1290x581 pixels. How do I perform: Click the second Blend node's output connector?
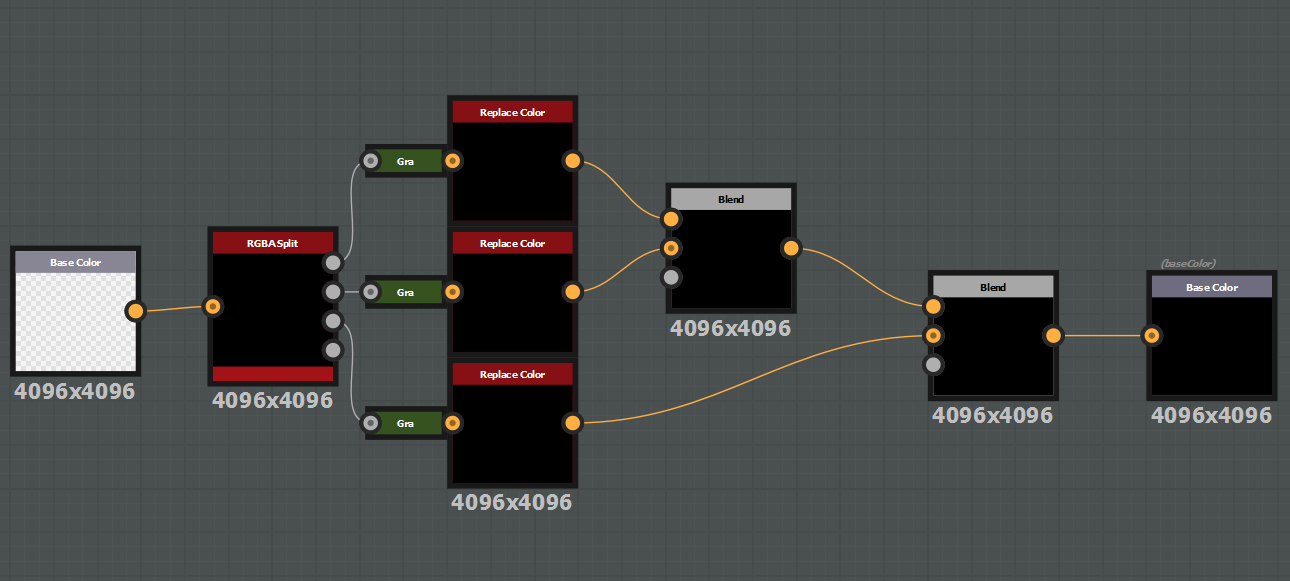coord(1053,335)
